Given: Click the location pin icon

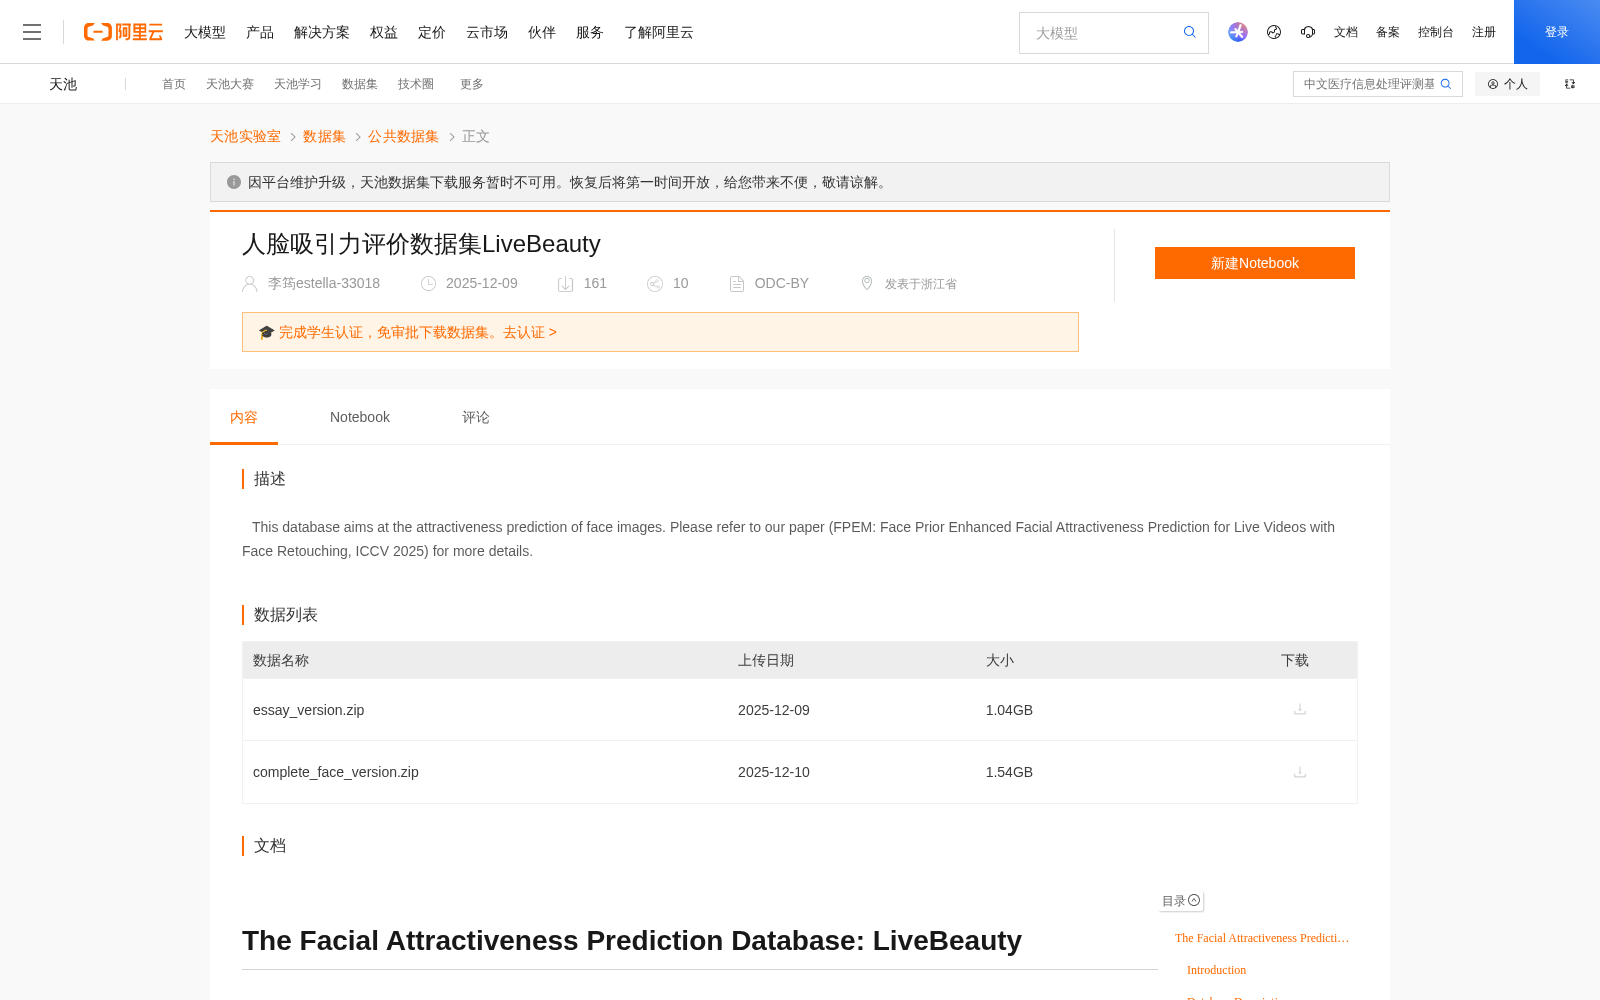Looking at the screenshot, I should [867, 283].
